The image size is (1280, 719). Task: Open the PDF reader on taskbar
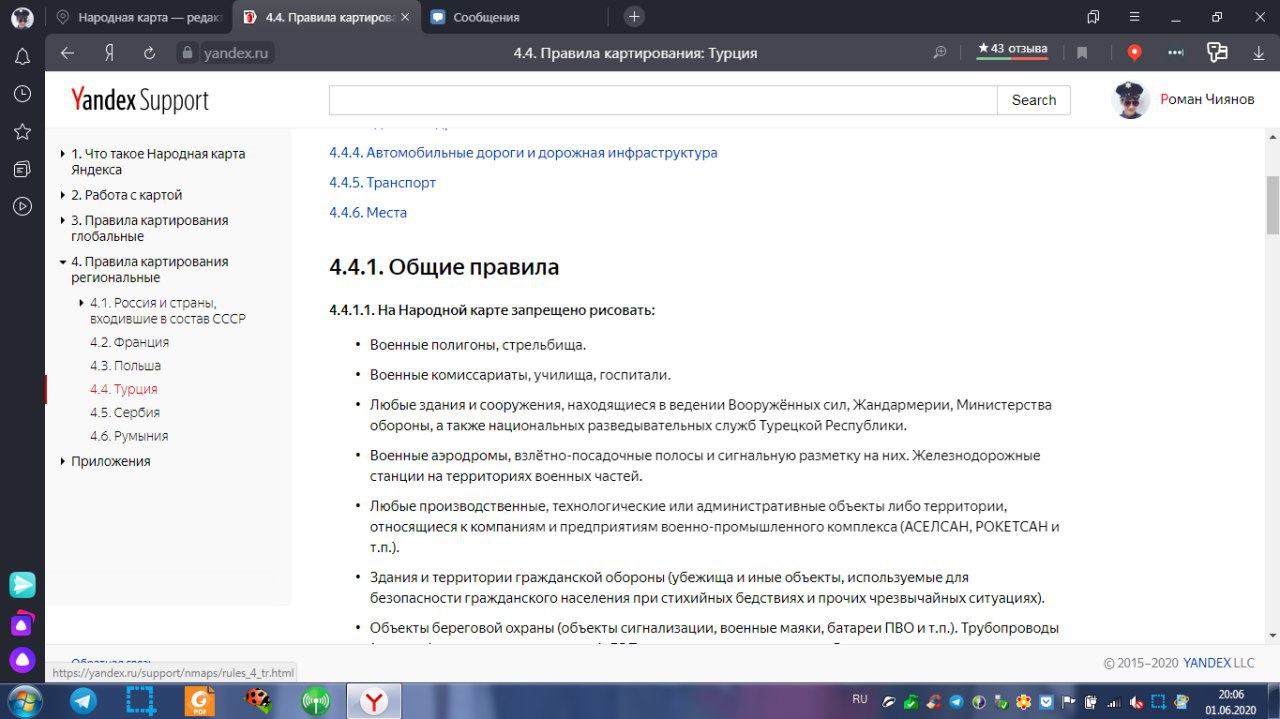click(201, 701)
